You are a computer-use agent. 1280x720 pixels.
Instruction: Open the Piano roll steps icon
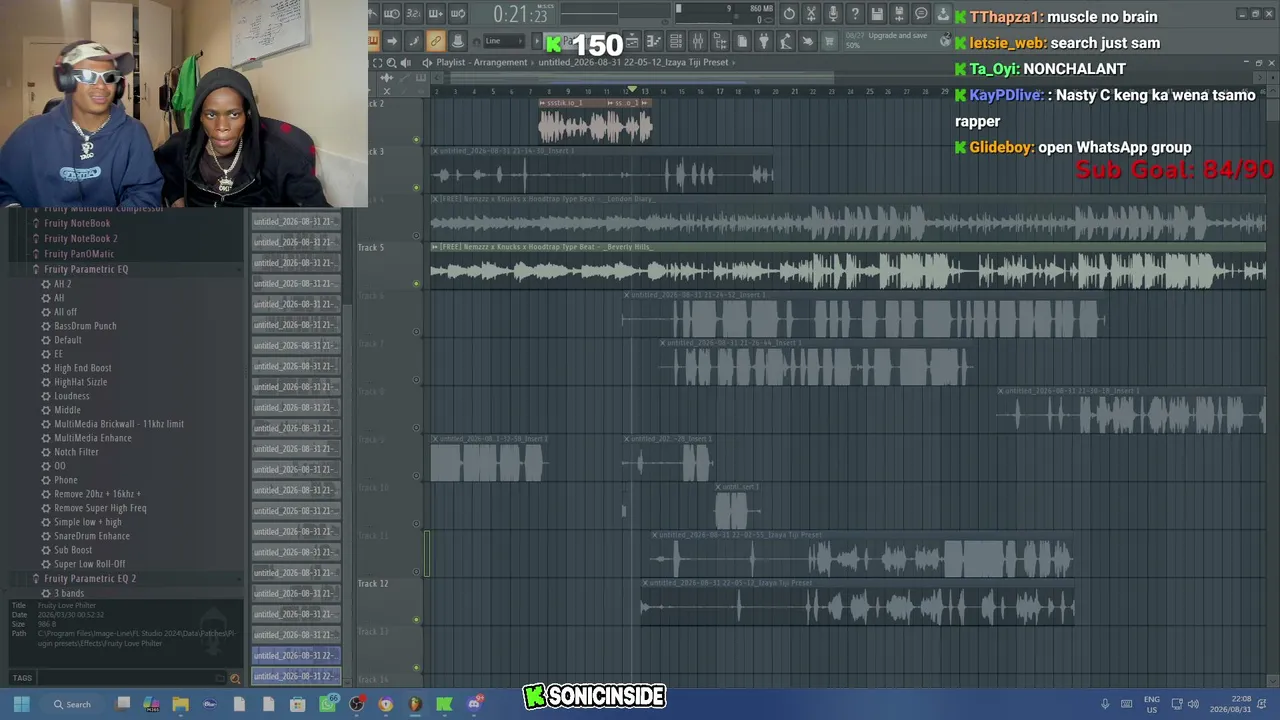click(654, 41)
